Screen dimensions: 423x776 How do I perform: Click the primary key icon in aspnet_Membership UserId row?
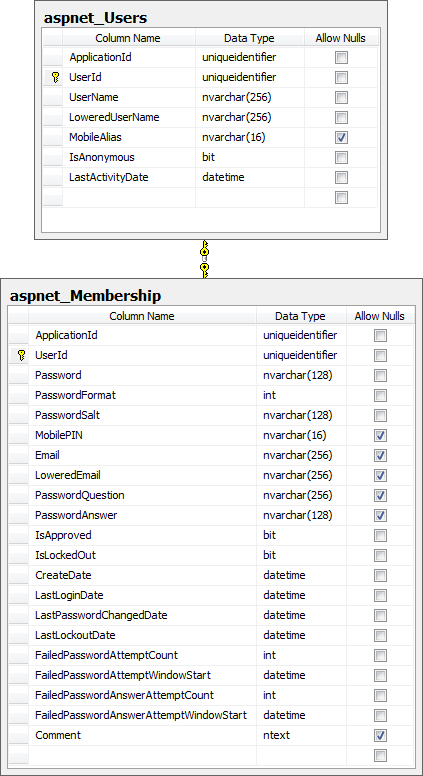pos(21,355)
